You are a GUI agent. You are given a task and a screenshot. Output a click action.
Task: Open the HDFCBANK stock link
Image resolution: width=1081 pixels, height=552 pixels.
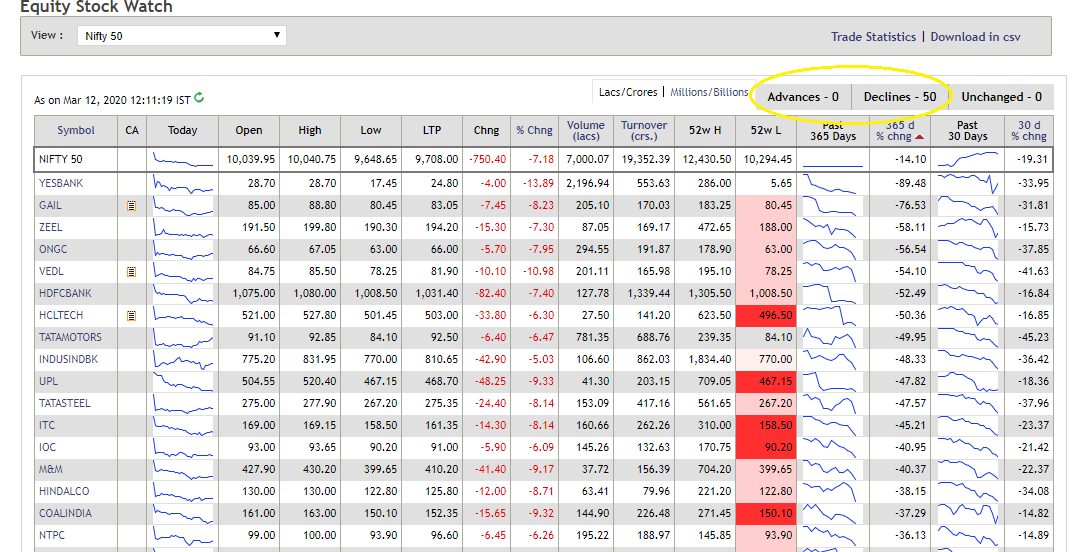pos(65,294)
